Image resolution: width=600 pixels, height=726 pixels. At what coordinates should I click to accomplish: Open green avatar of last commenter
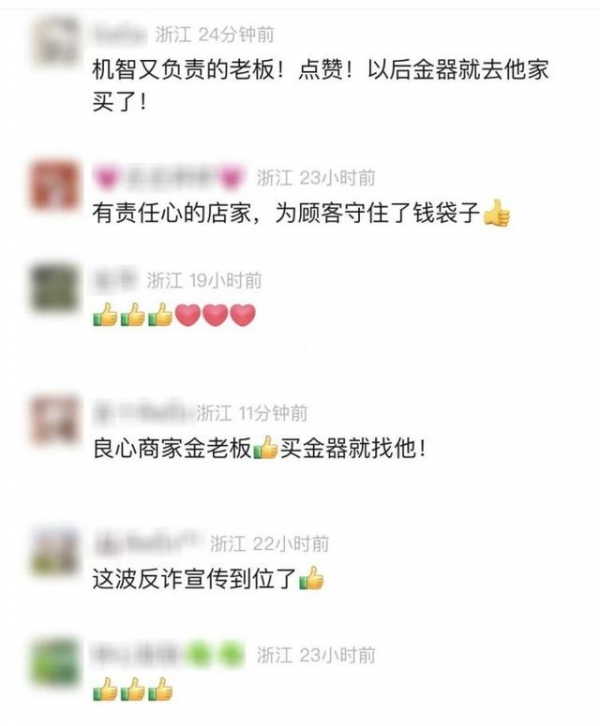coord(55,661)
